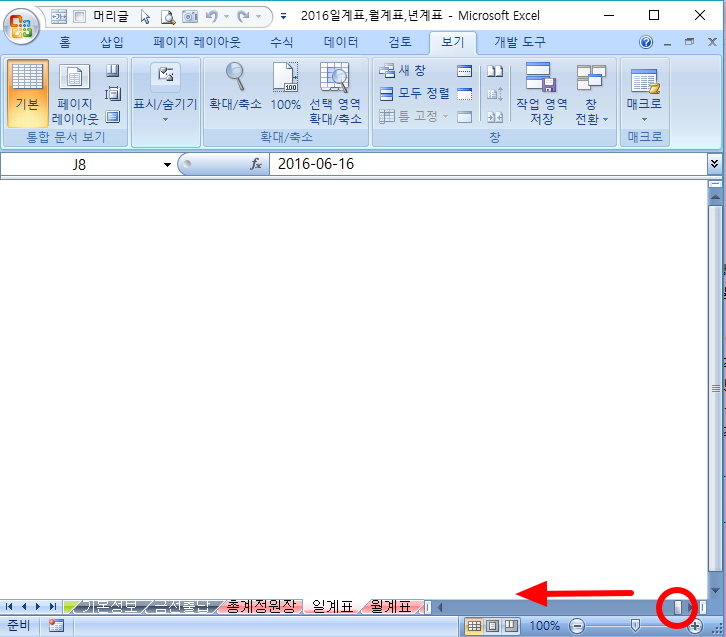The width and height of the screenshot is (726, 637).
Task: Switch to Normal (기본) workbook view
Action: (27, 93)
